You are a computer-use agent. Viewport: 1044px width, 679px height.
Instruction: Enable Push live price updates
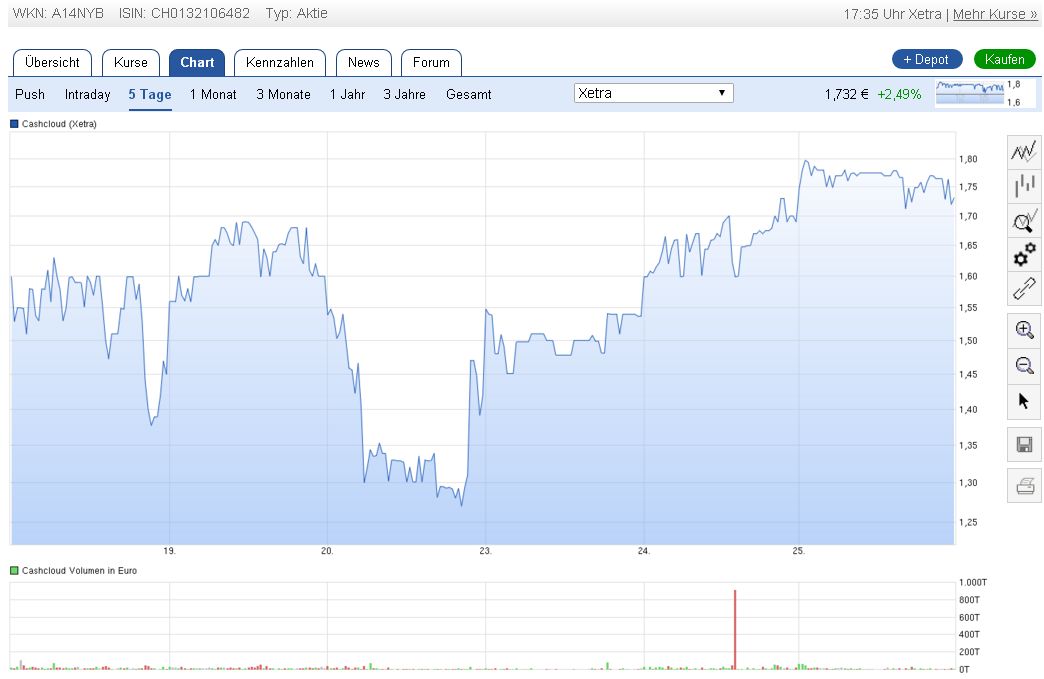coord(30,95)
